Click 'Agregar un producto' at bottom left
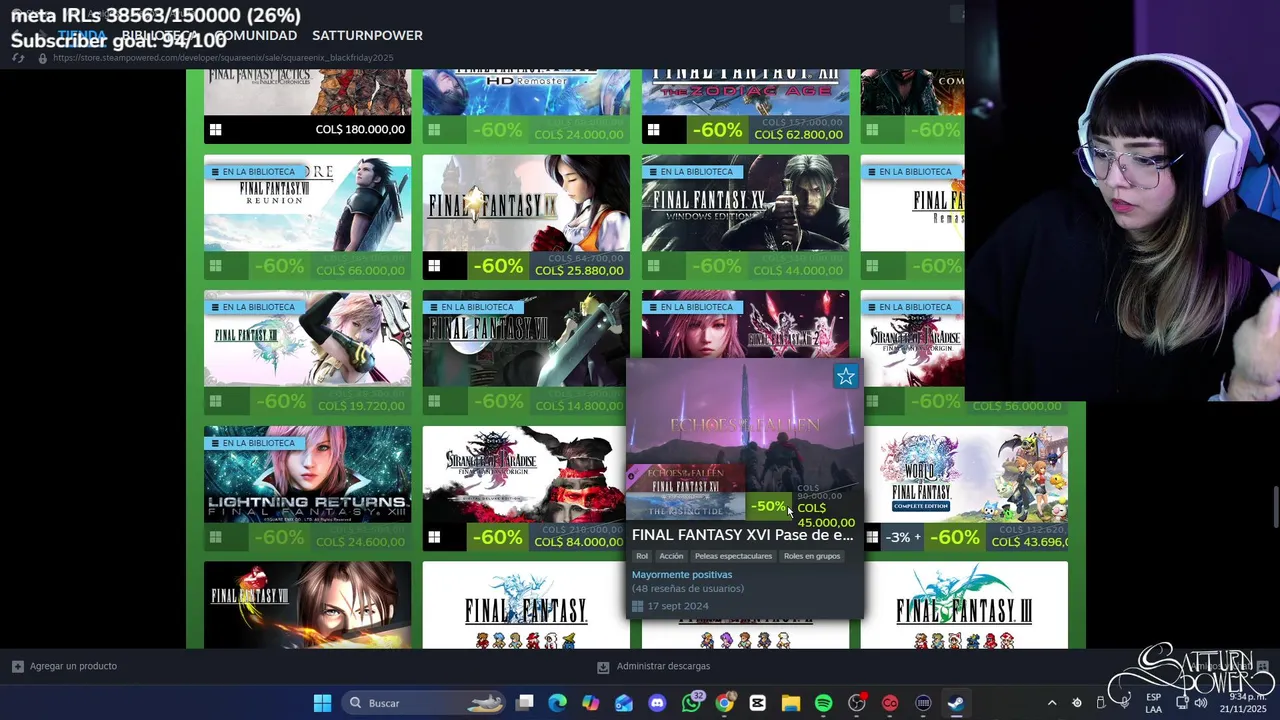Image resolution: width=1280 pixels, height=720 pixels. point(73,666)
